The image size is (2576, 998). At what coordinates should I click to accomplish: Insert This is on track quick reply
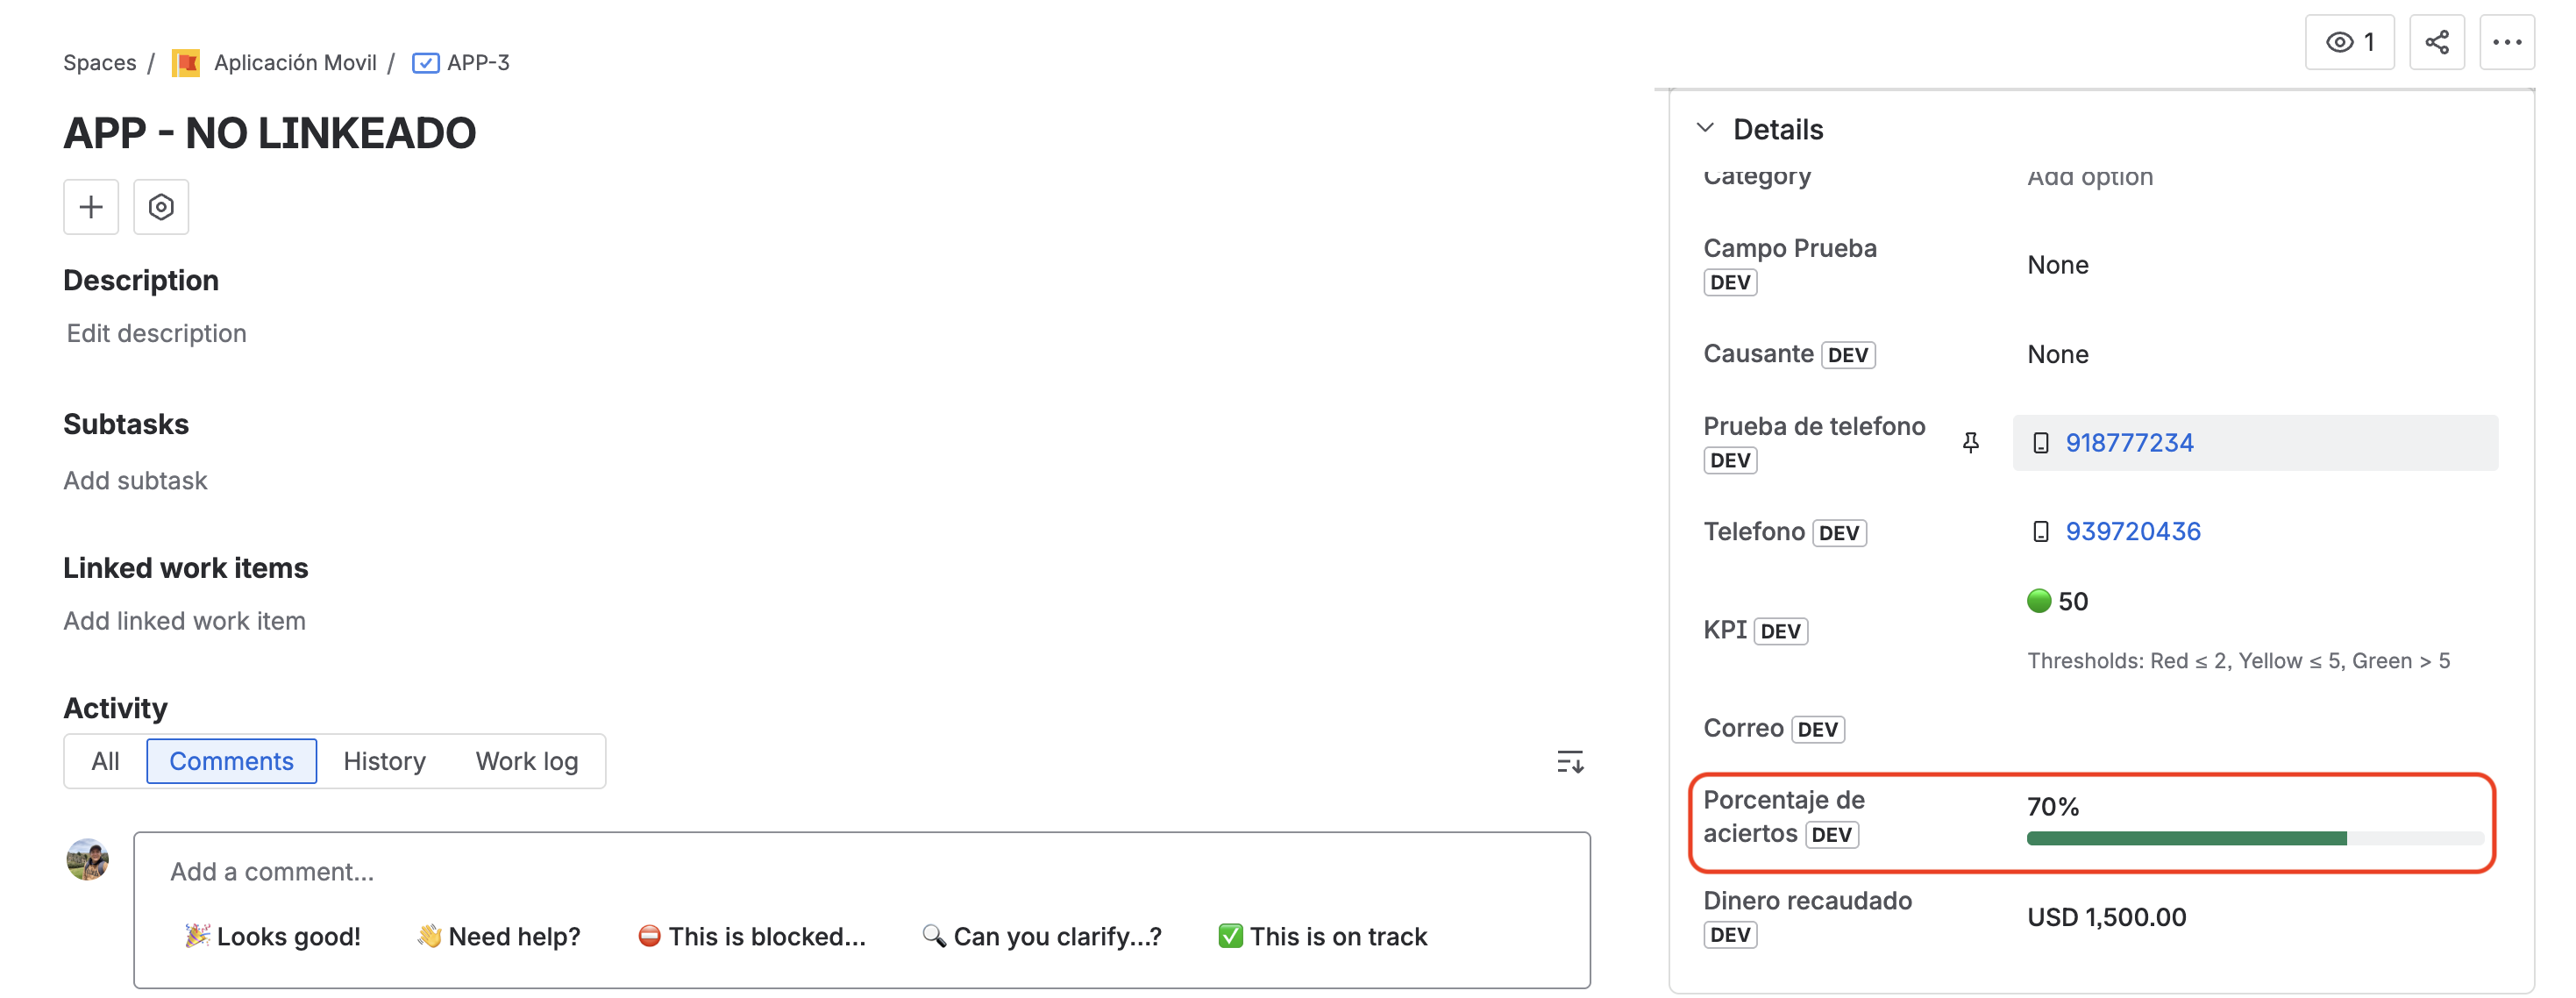coord(1322,936)
